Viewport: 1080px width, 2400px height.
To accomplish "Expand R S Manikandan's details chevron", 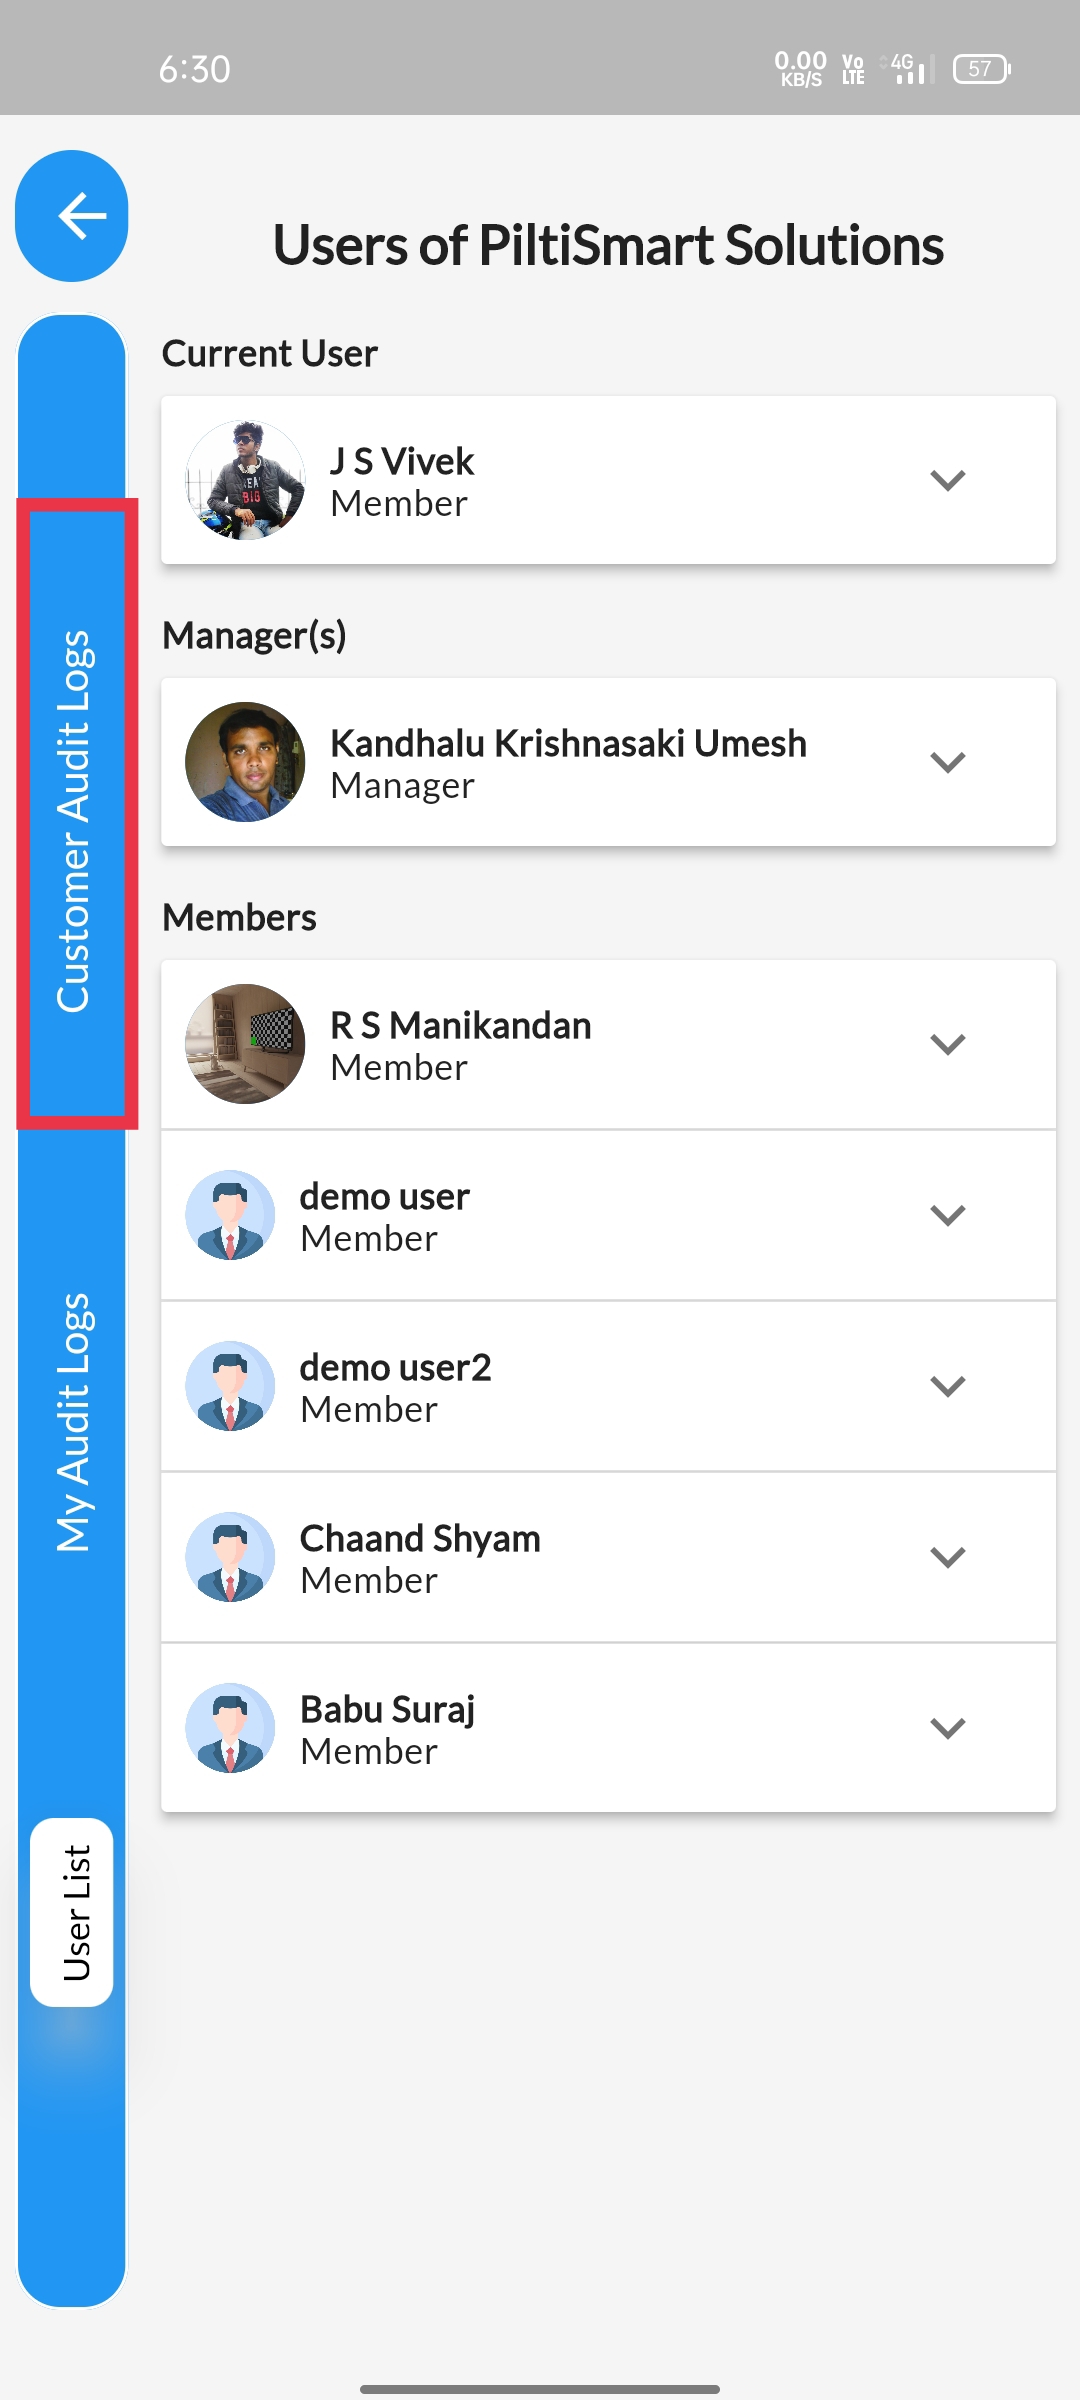I will click(947, 1044).
